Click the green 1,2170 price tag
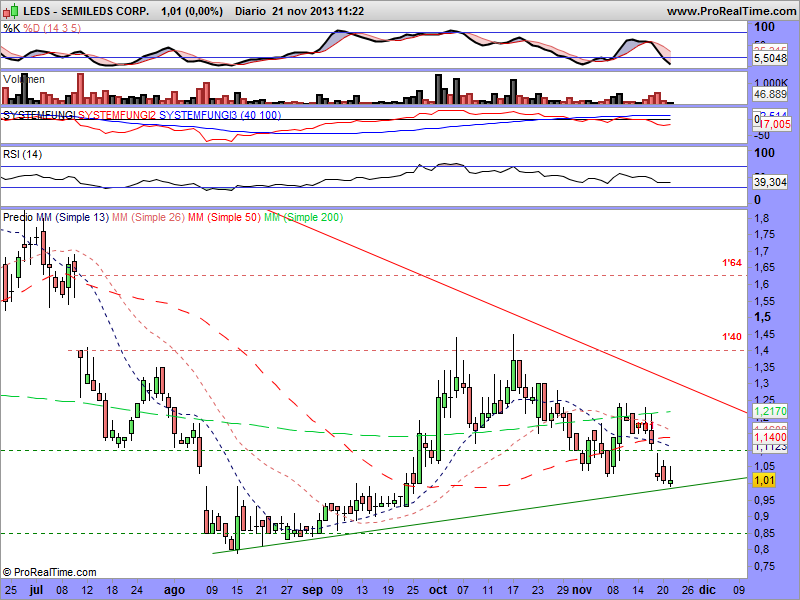Viewport: 800px width, 600px height. click(x=770, y=411)
